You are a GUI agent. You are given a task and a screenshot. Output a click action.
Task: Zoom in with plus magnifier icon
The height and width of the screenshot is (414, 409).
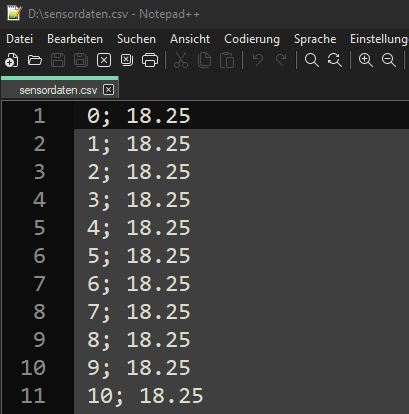(x=366, y=60)
